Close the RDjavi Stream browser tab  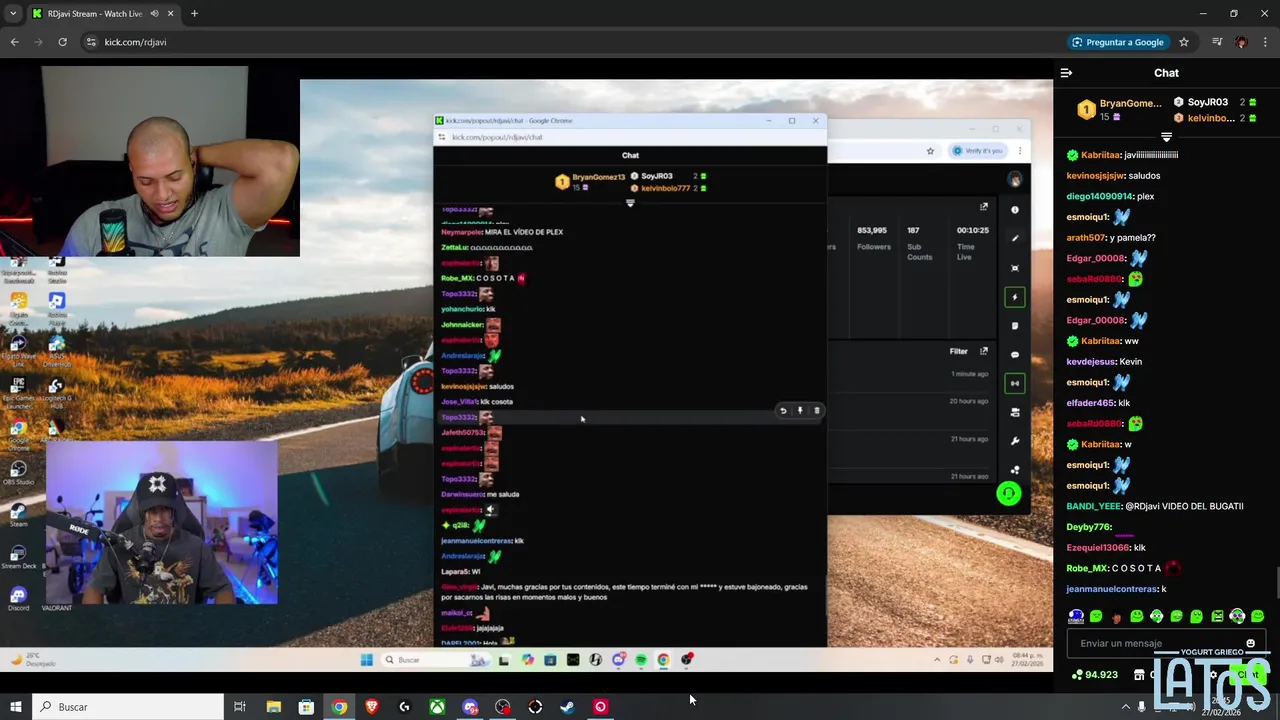tap(170, 14)
